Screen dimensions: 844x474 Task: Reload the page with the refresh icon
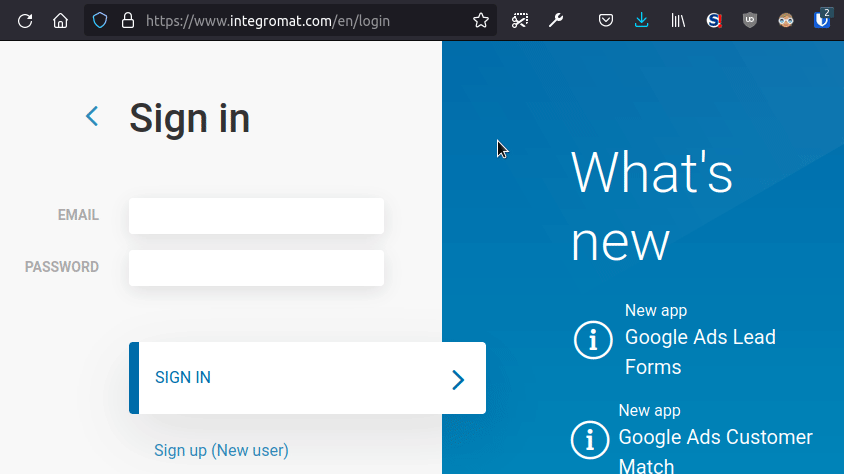coord(26,20)
